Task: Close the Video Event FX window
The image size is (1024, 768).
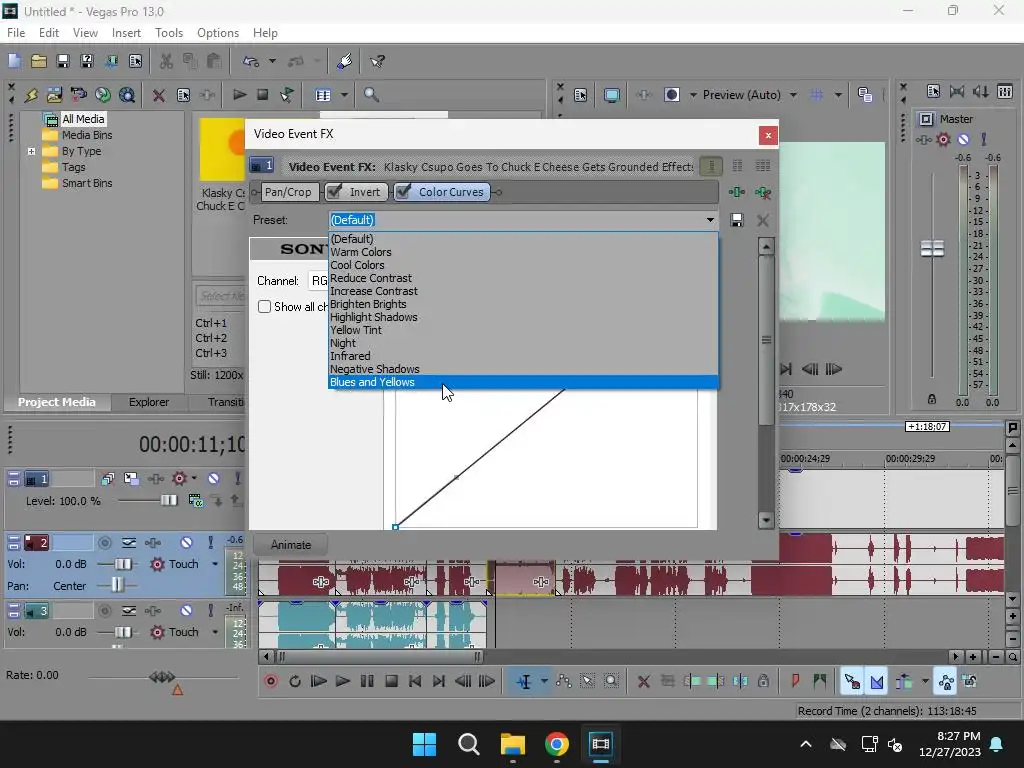Action: coord(768,135)
